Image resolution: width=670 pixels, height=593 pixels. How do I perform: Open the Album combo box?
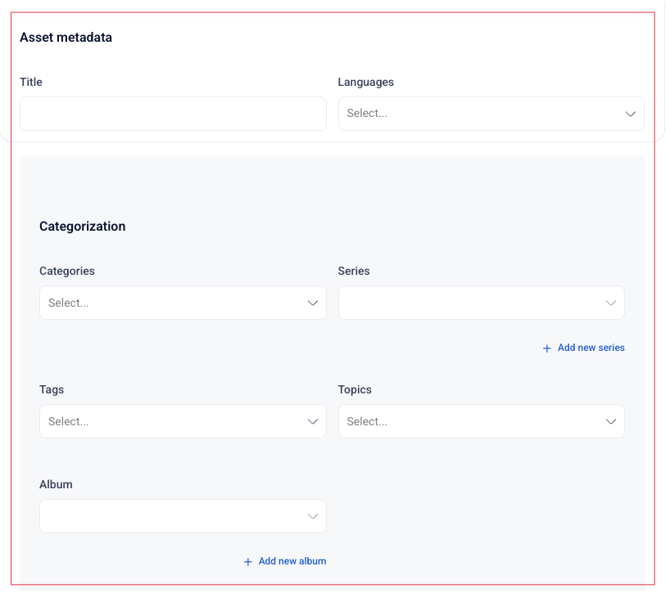pyautogui.click(x=170, y=516)
